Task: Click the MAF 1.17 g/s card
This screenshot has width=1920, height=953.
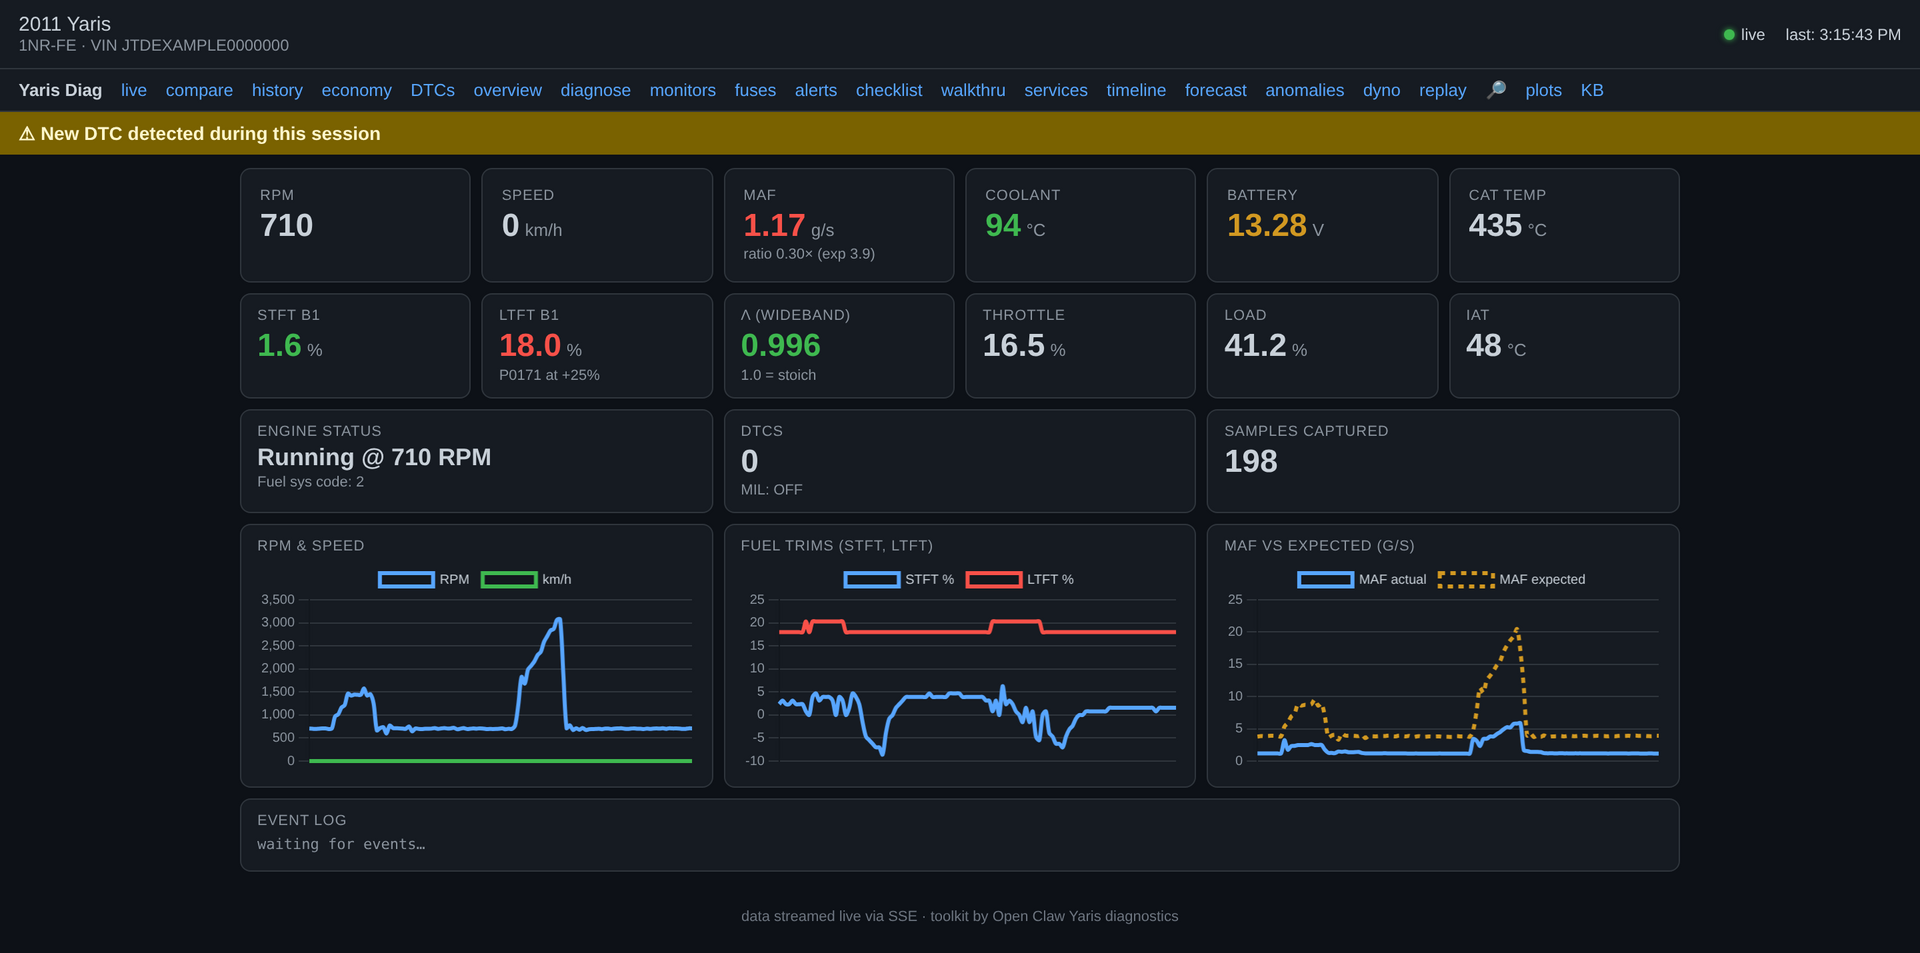Action: click(x=839, y=225)
